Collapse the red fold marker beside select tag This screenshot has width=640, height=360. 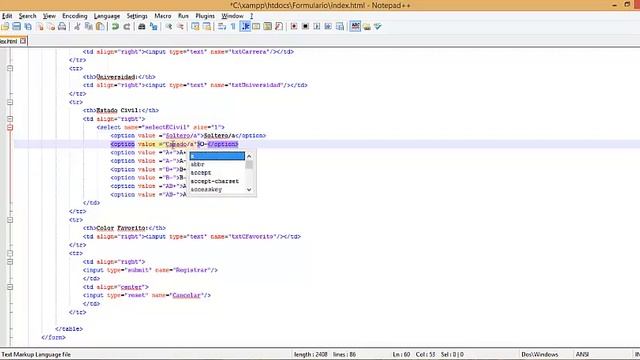click(x=10, y=127)
